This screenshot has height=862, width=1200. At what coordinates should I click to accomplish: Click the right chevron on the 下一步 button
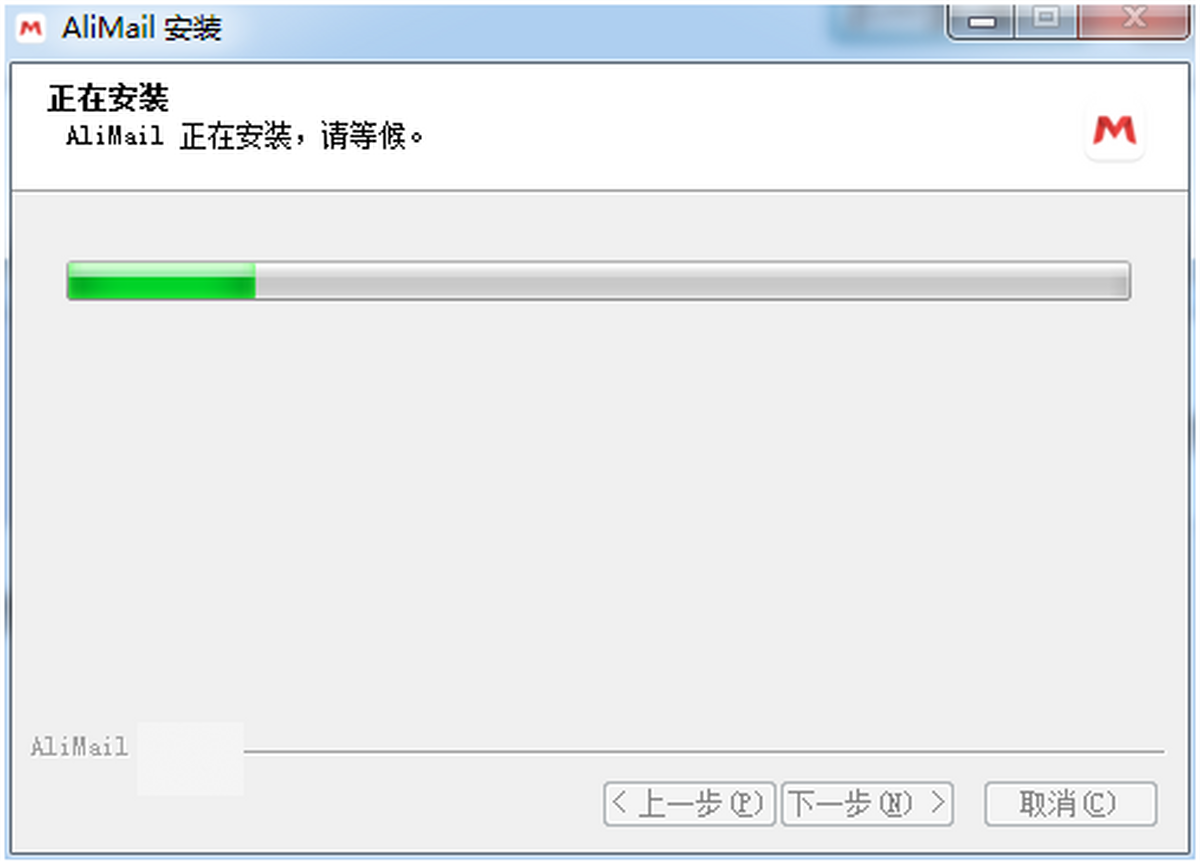coord(936,803)
